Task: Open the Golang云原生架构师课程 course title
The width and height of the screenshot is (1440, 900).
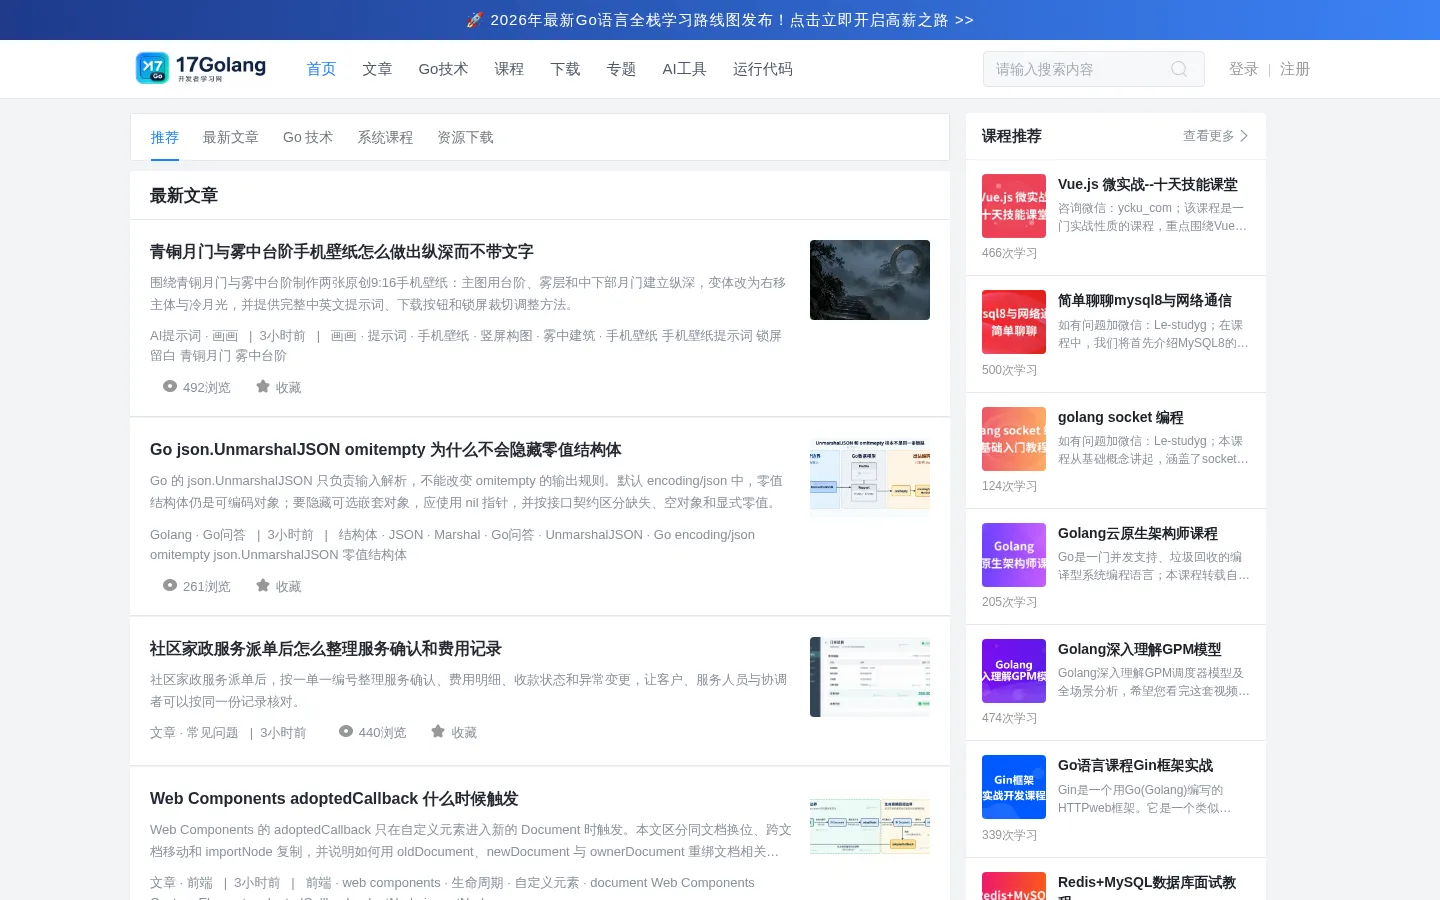Action: [1138, 533]
